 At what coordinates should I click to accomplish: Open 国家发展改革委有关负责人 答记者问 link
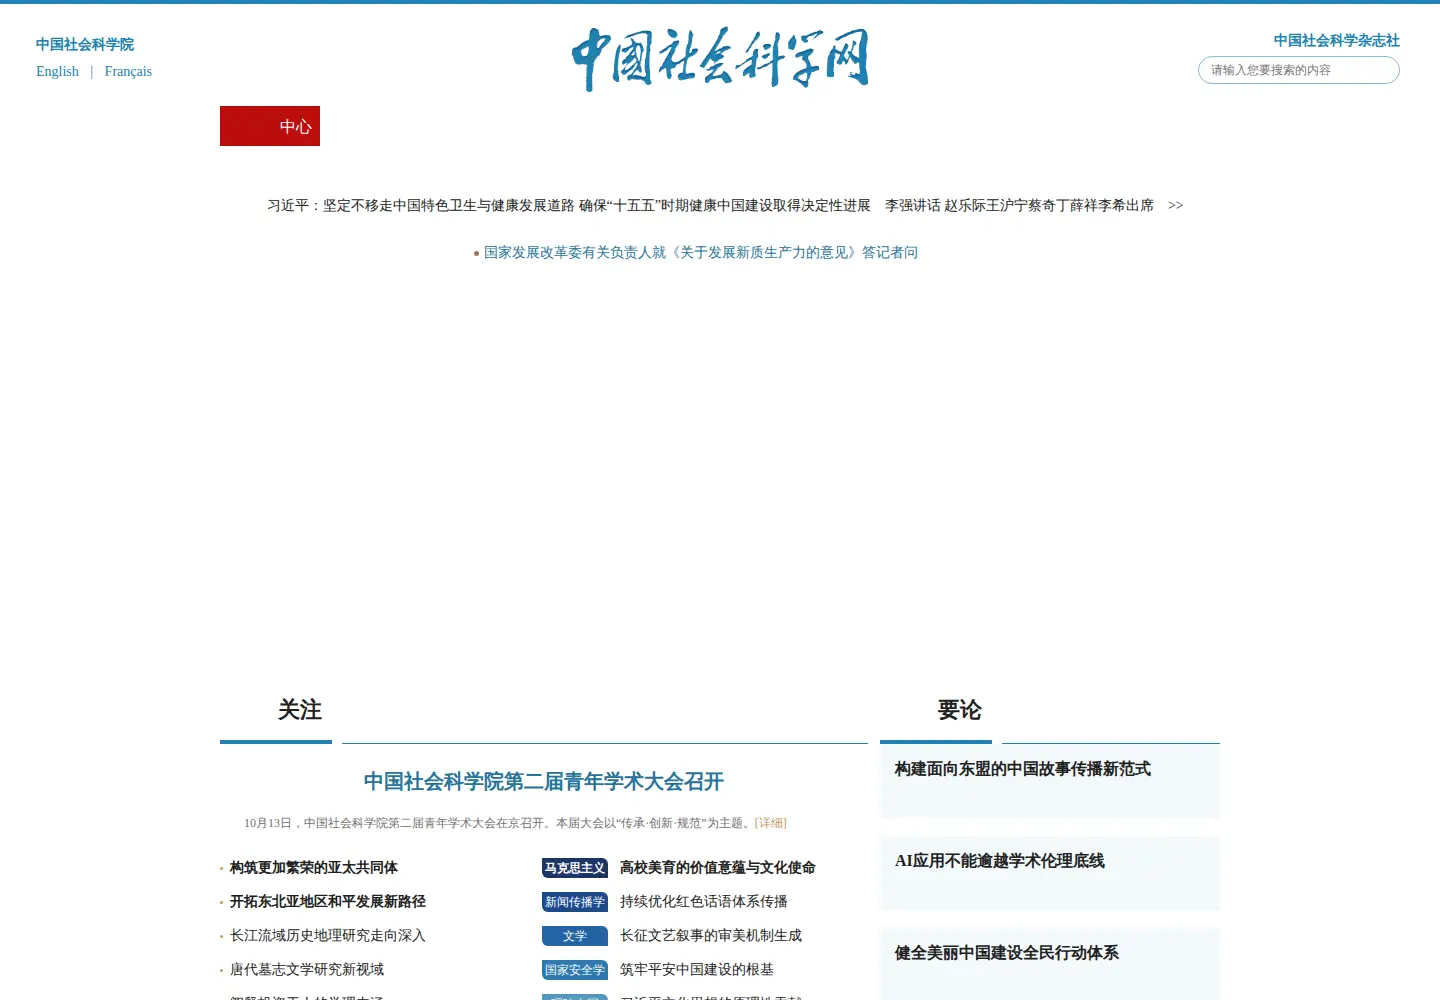(700, 252)
